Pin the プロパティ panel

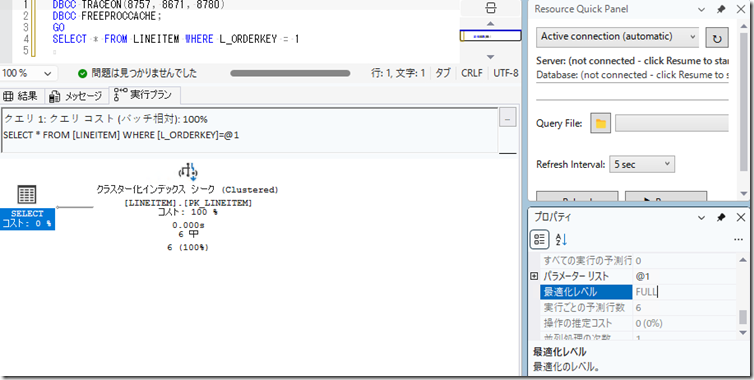pyautogui.click(x=721, y=217)
